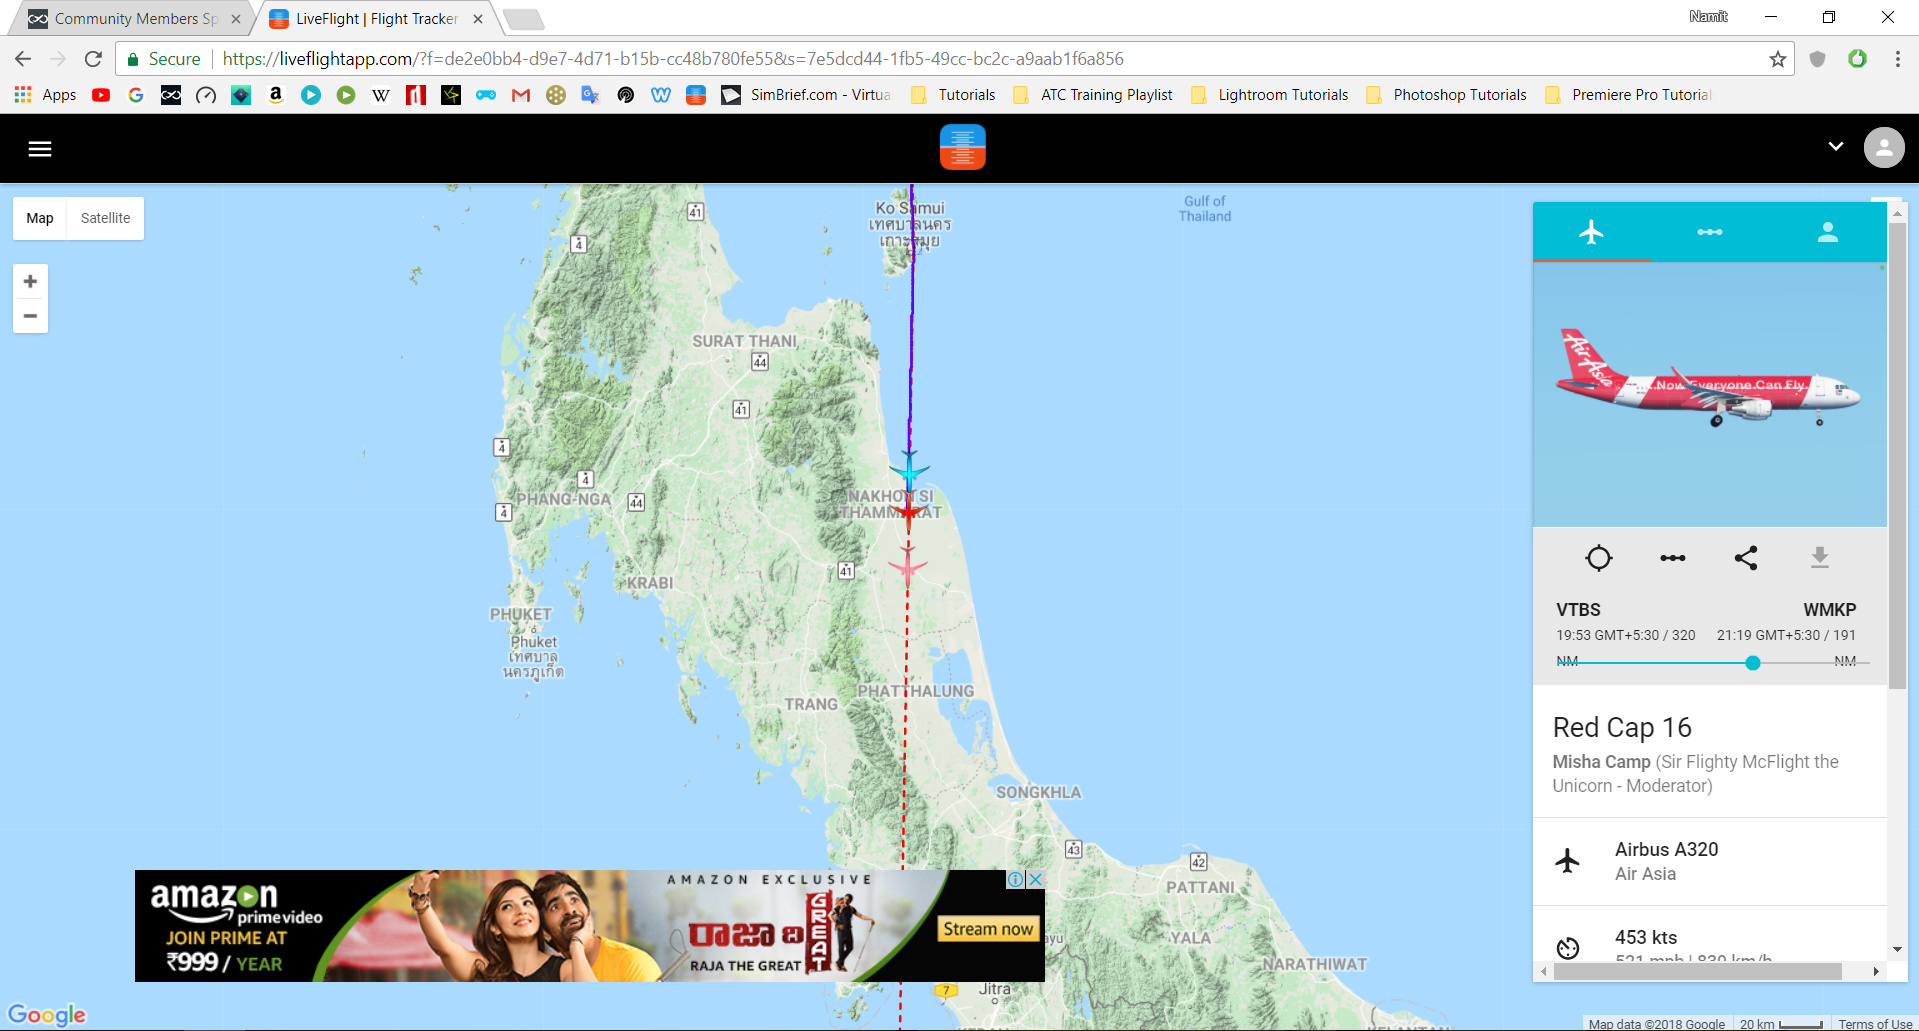Click arrival airport WMKP

(1829, 610)
